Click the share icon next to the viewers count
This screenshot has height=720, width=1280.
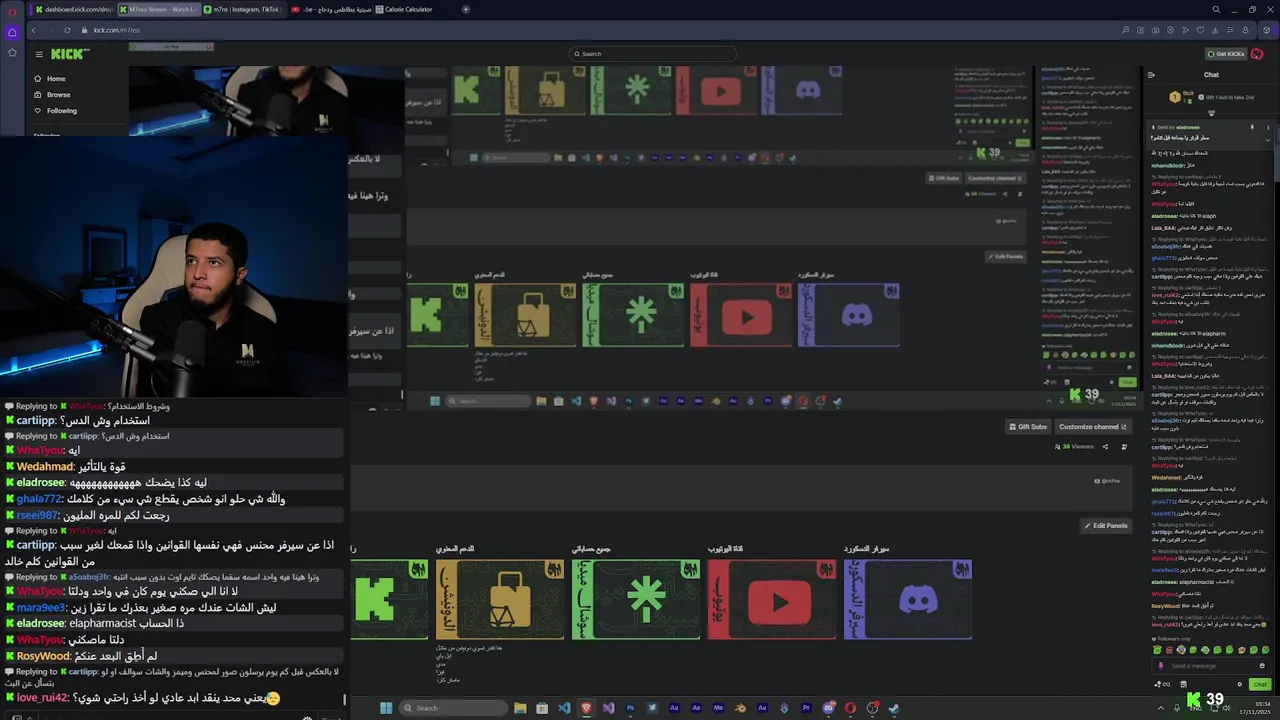[x=1105, y=447]
